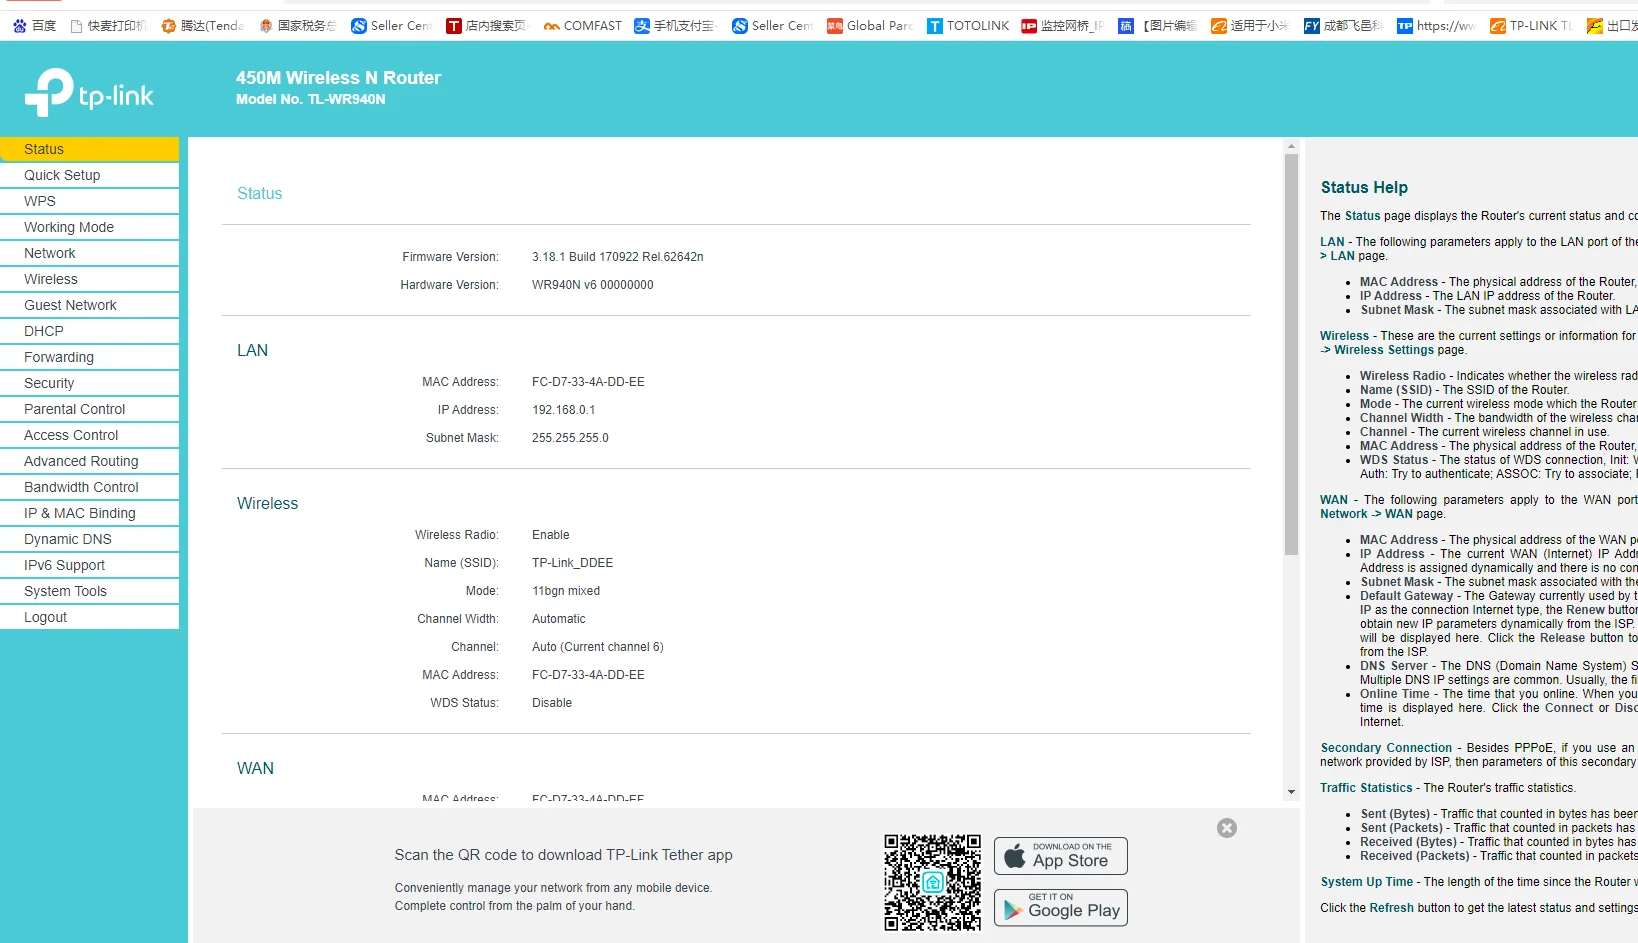Image resolution: width=1638 pixels, height=943 pixels.
Task: Open the 成都飞邑科 bookmark
Action: (1343, 26)
